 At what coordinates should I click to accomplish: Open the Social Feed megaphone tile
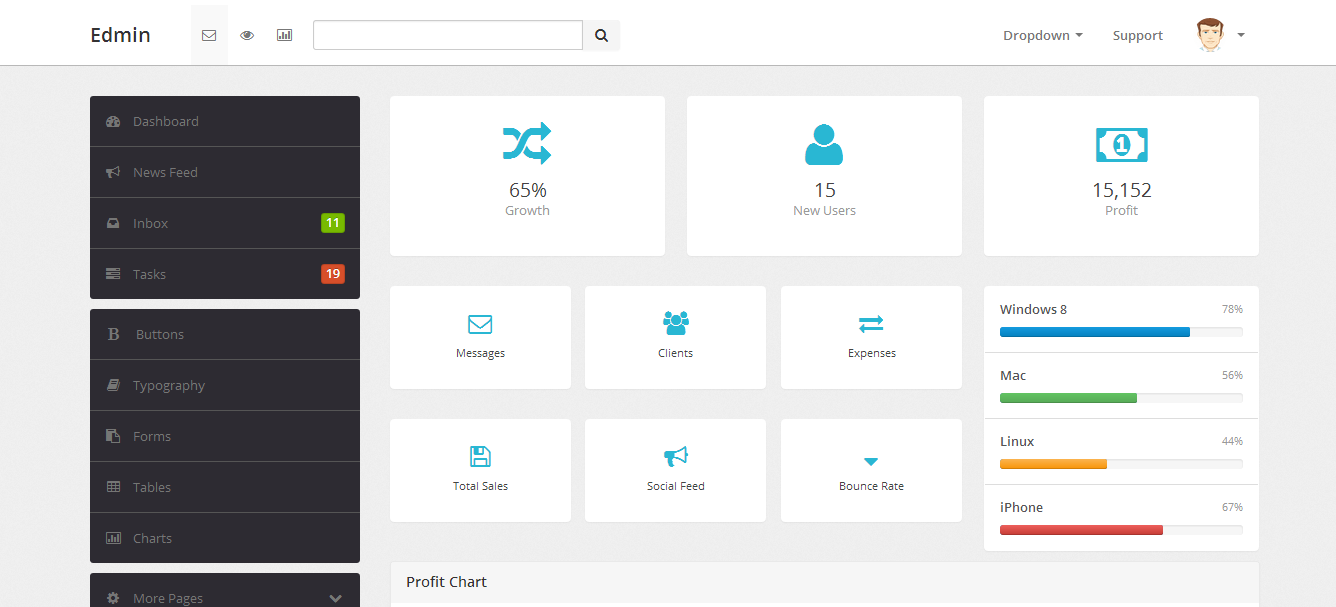click(x=675, y=470)
